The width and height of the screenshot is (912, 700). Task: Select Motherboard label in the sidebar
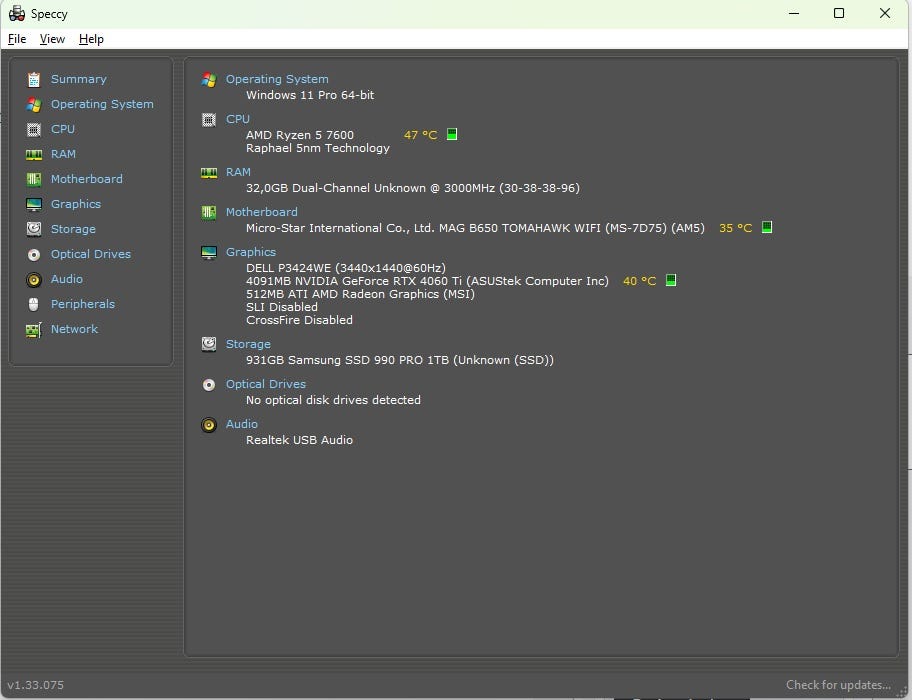87,179
